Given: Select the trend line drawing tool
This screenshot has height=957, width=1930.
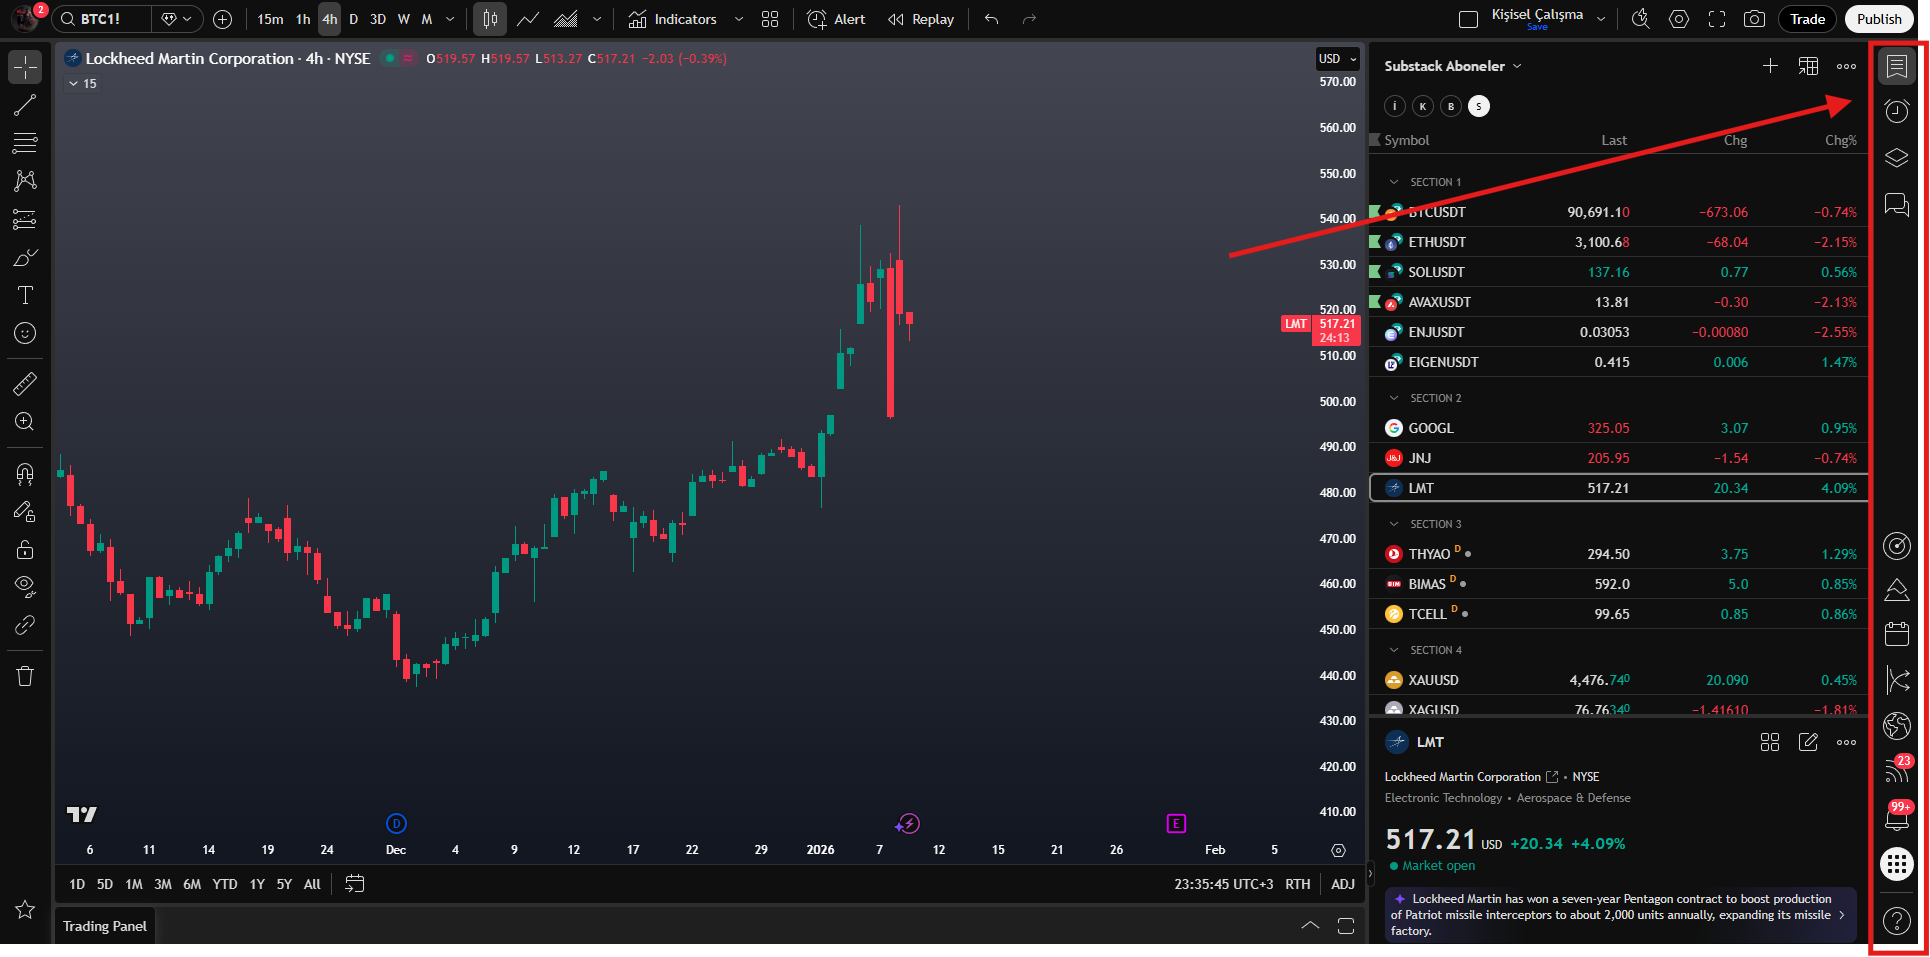Looking at the screenshot, I should [25, 105].
